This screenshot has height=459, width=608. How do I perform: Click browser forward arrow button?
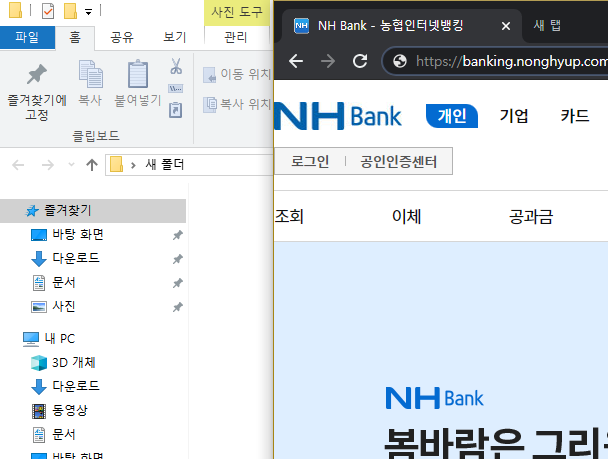(328, 61)
